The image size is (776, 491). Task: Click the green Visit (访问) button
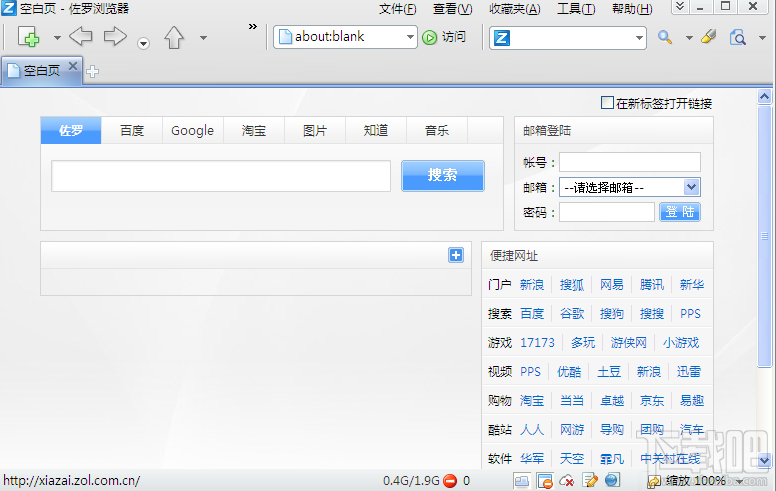[444, 37]
